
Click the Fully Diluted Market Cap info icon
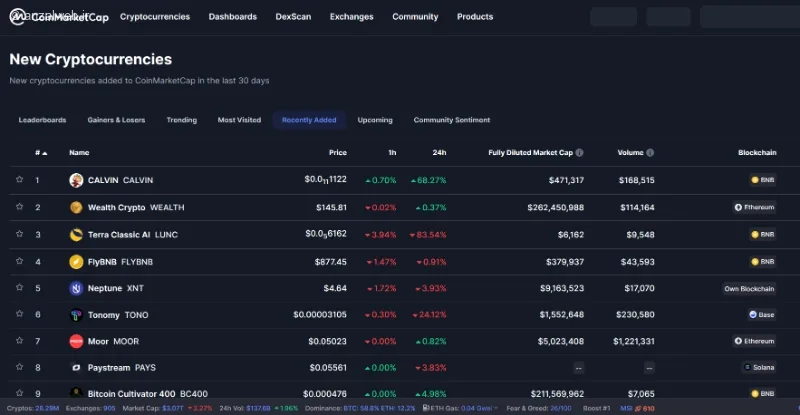pyautogui.click(x=579, y=153)
